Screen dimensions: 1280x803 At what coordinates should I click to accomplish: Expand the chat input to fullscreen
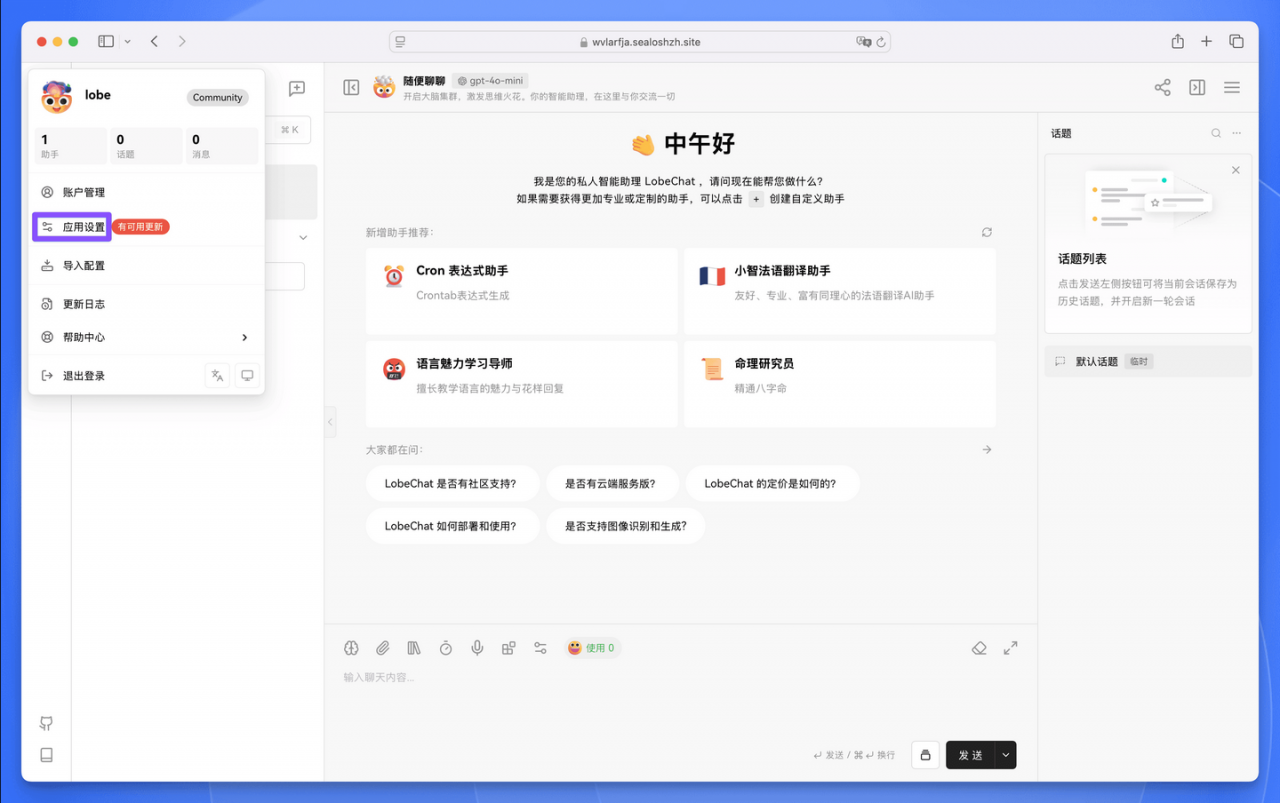click(x=1011, y=648)
